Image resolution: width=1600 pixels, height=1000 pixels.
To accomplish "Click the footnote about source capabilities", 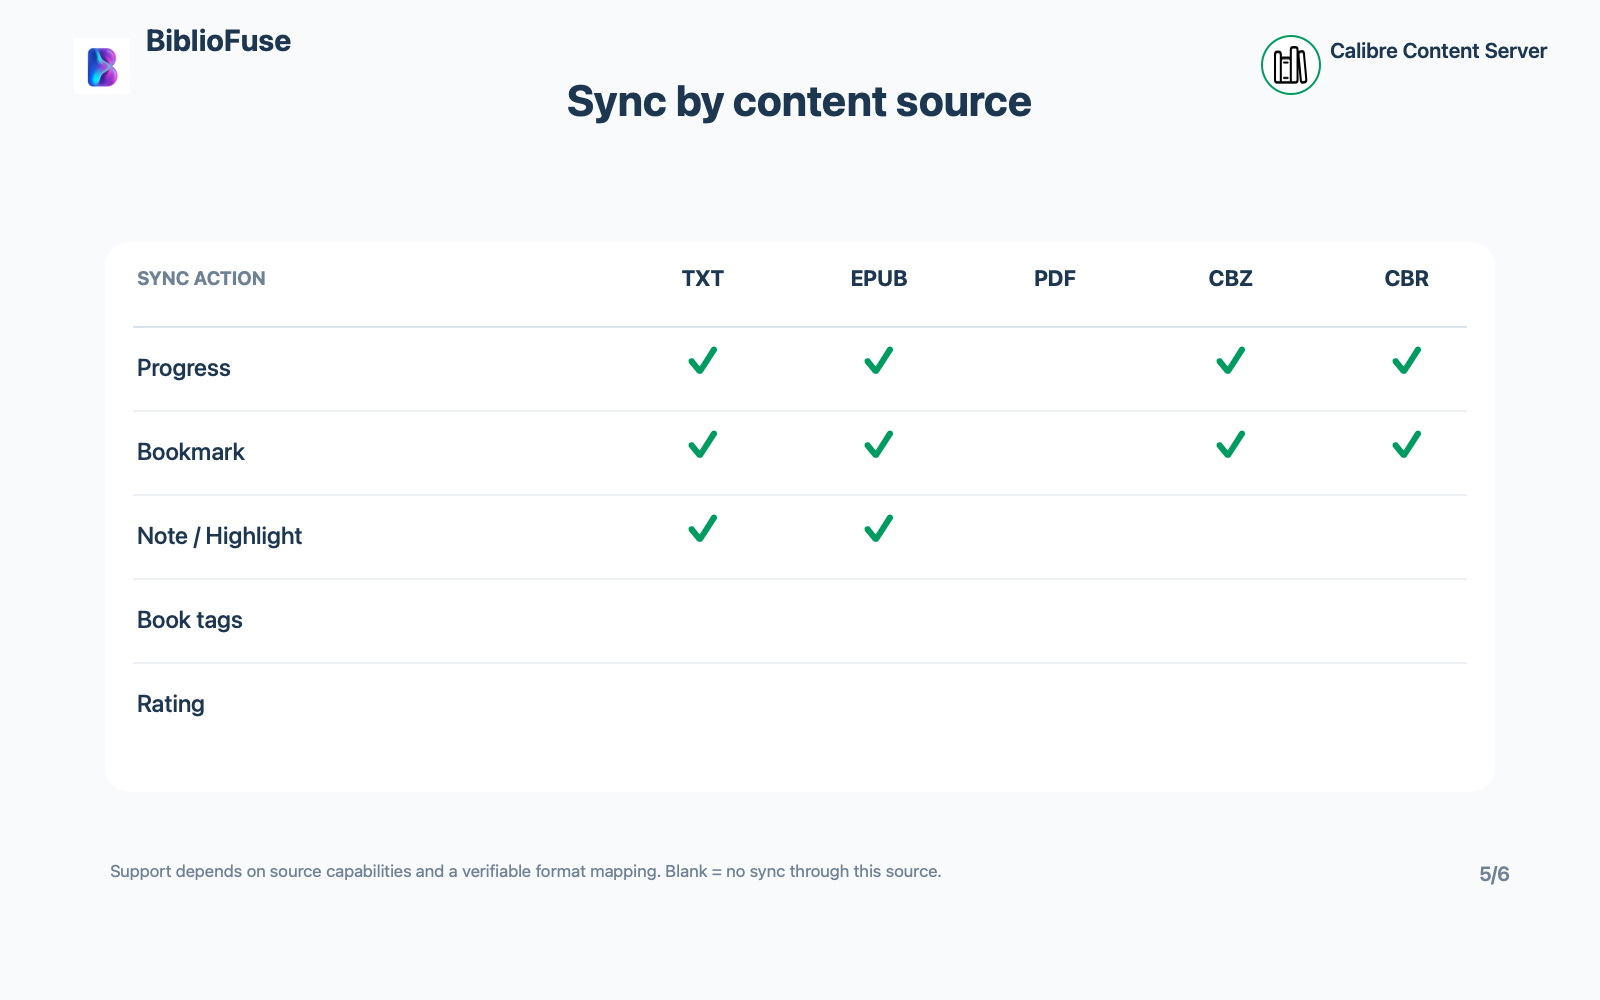I will point(526,871).
